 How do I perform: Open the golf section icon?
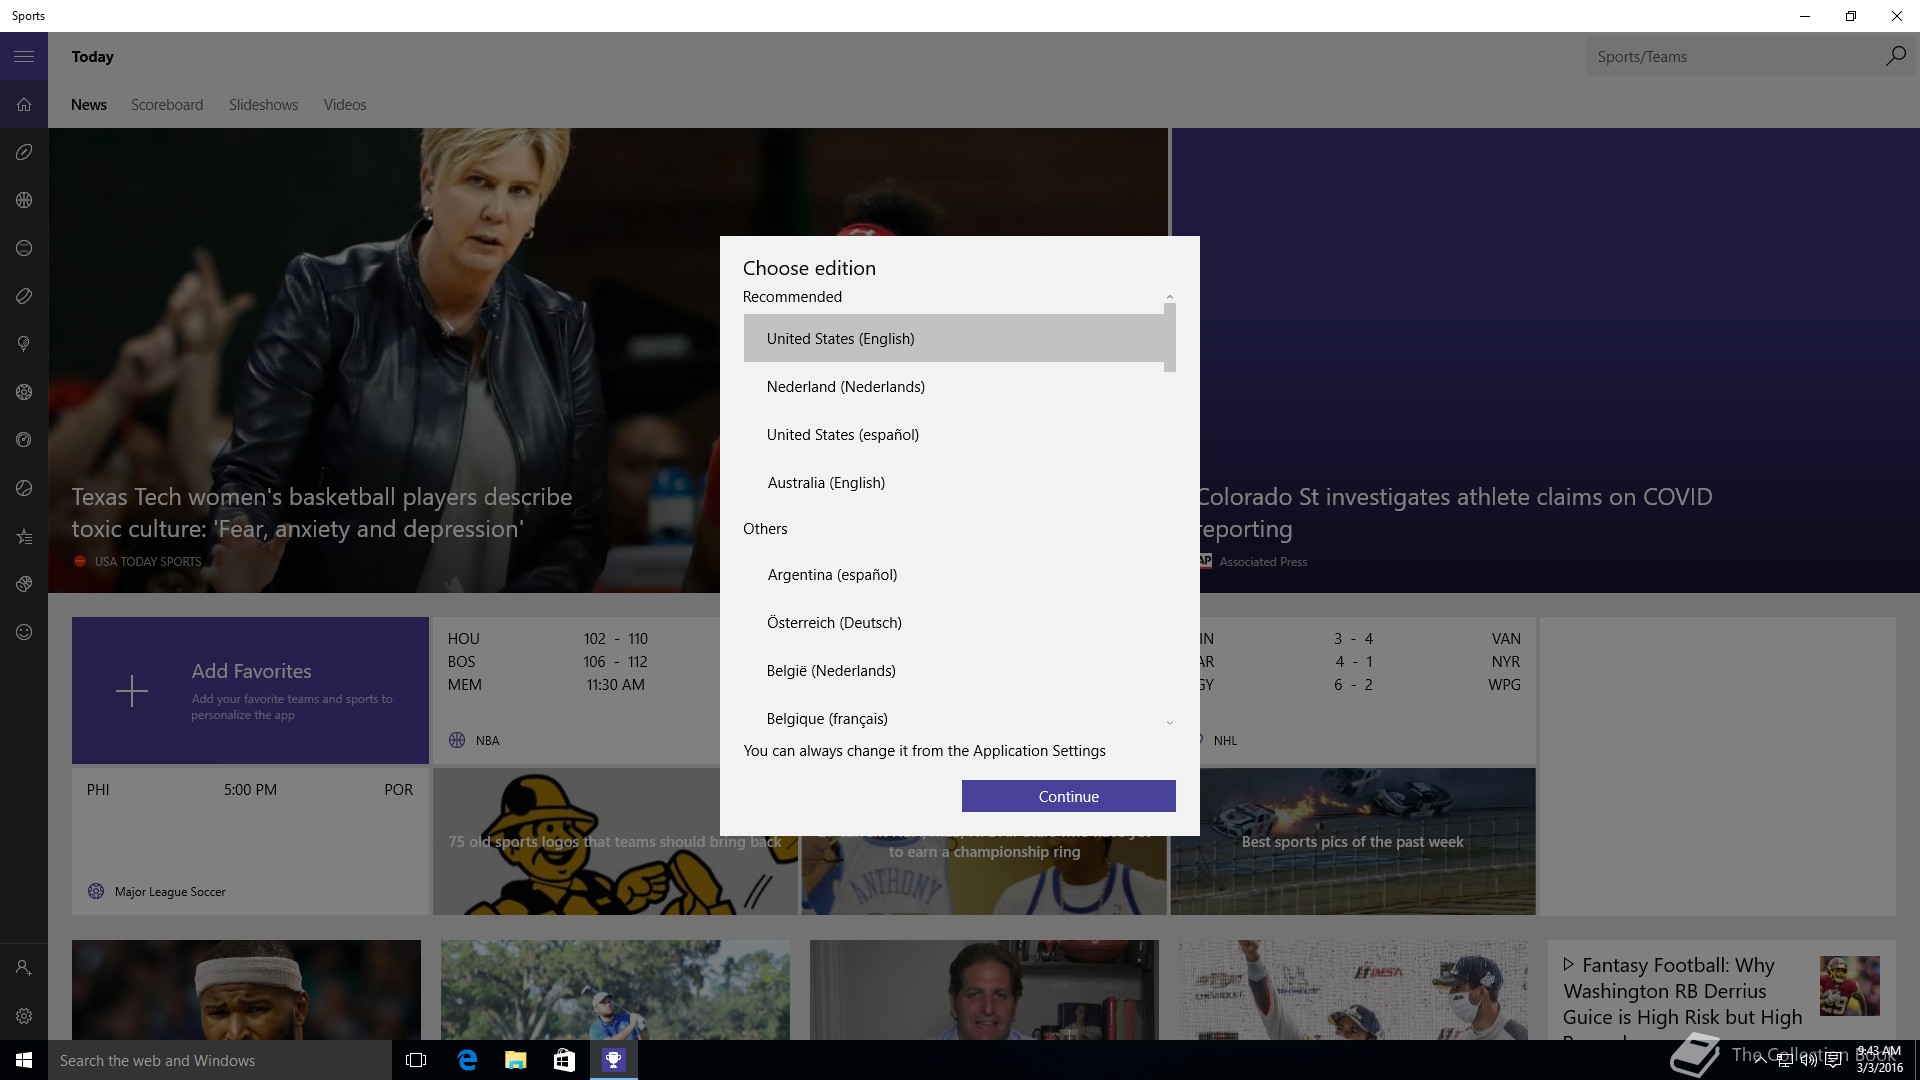pos(24,344)
